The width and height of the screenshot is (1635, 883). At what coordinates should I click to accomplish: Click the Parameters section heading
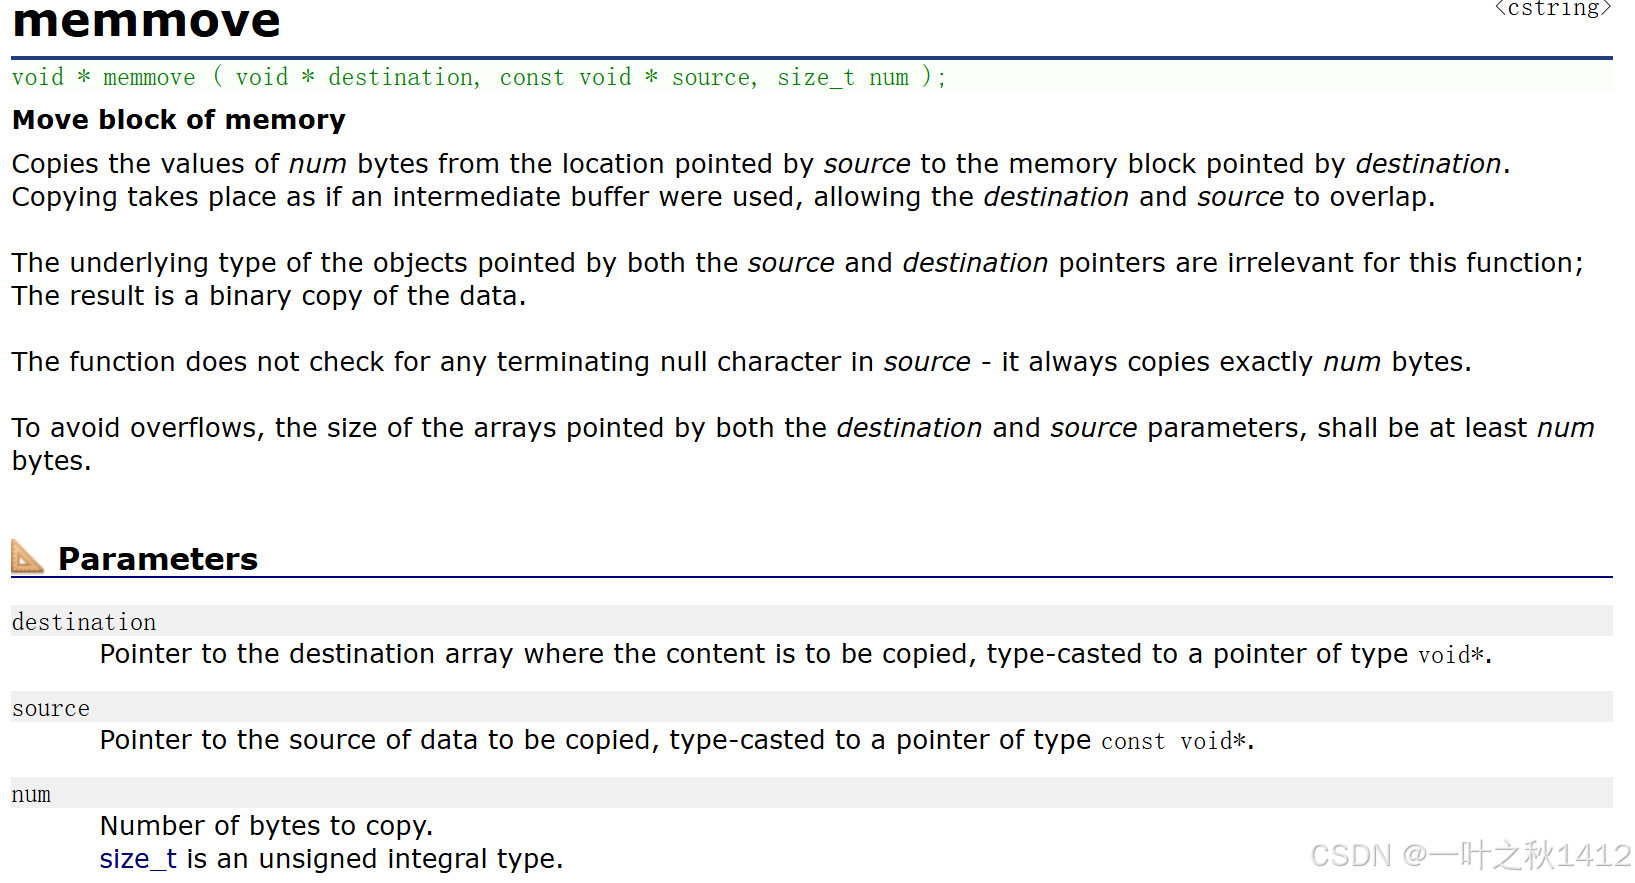click(x=158, y=558)
